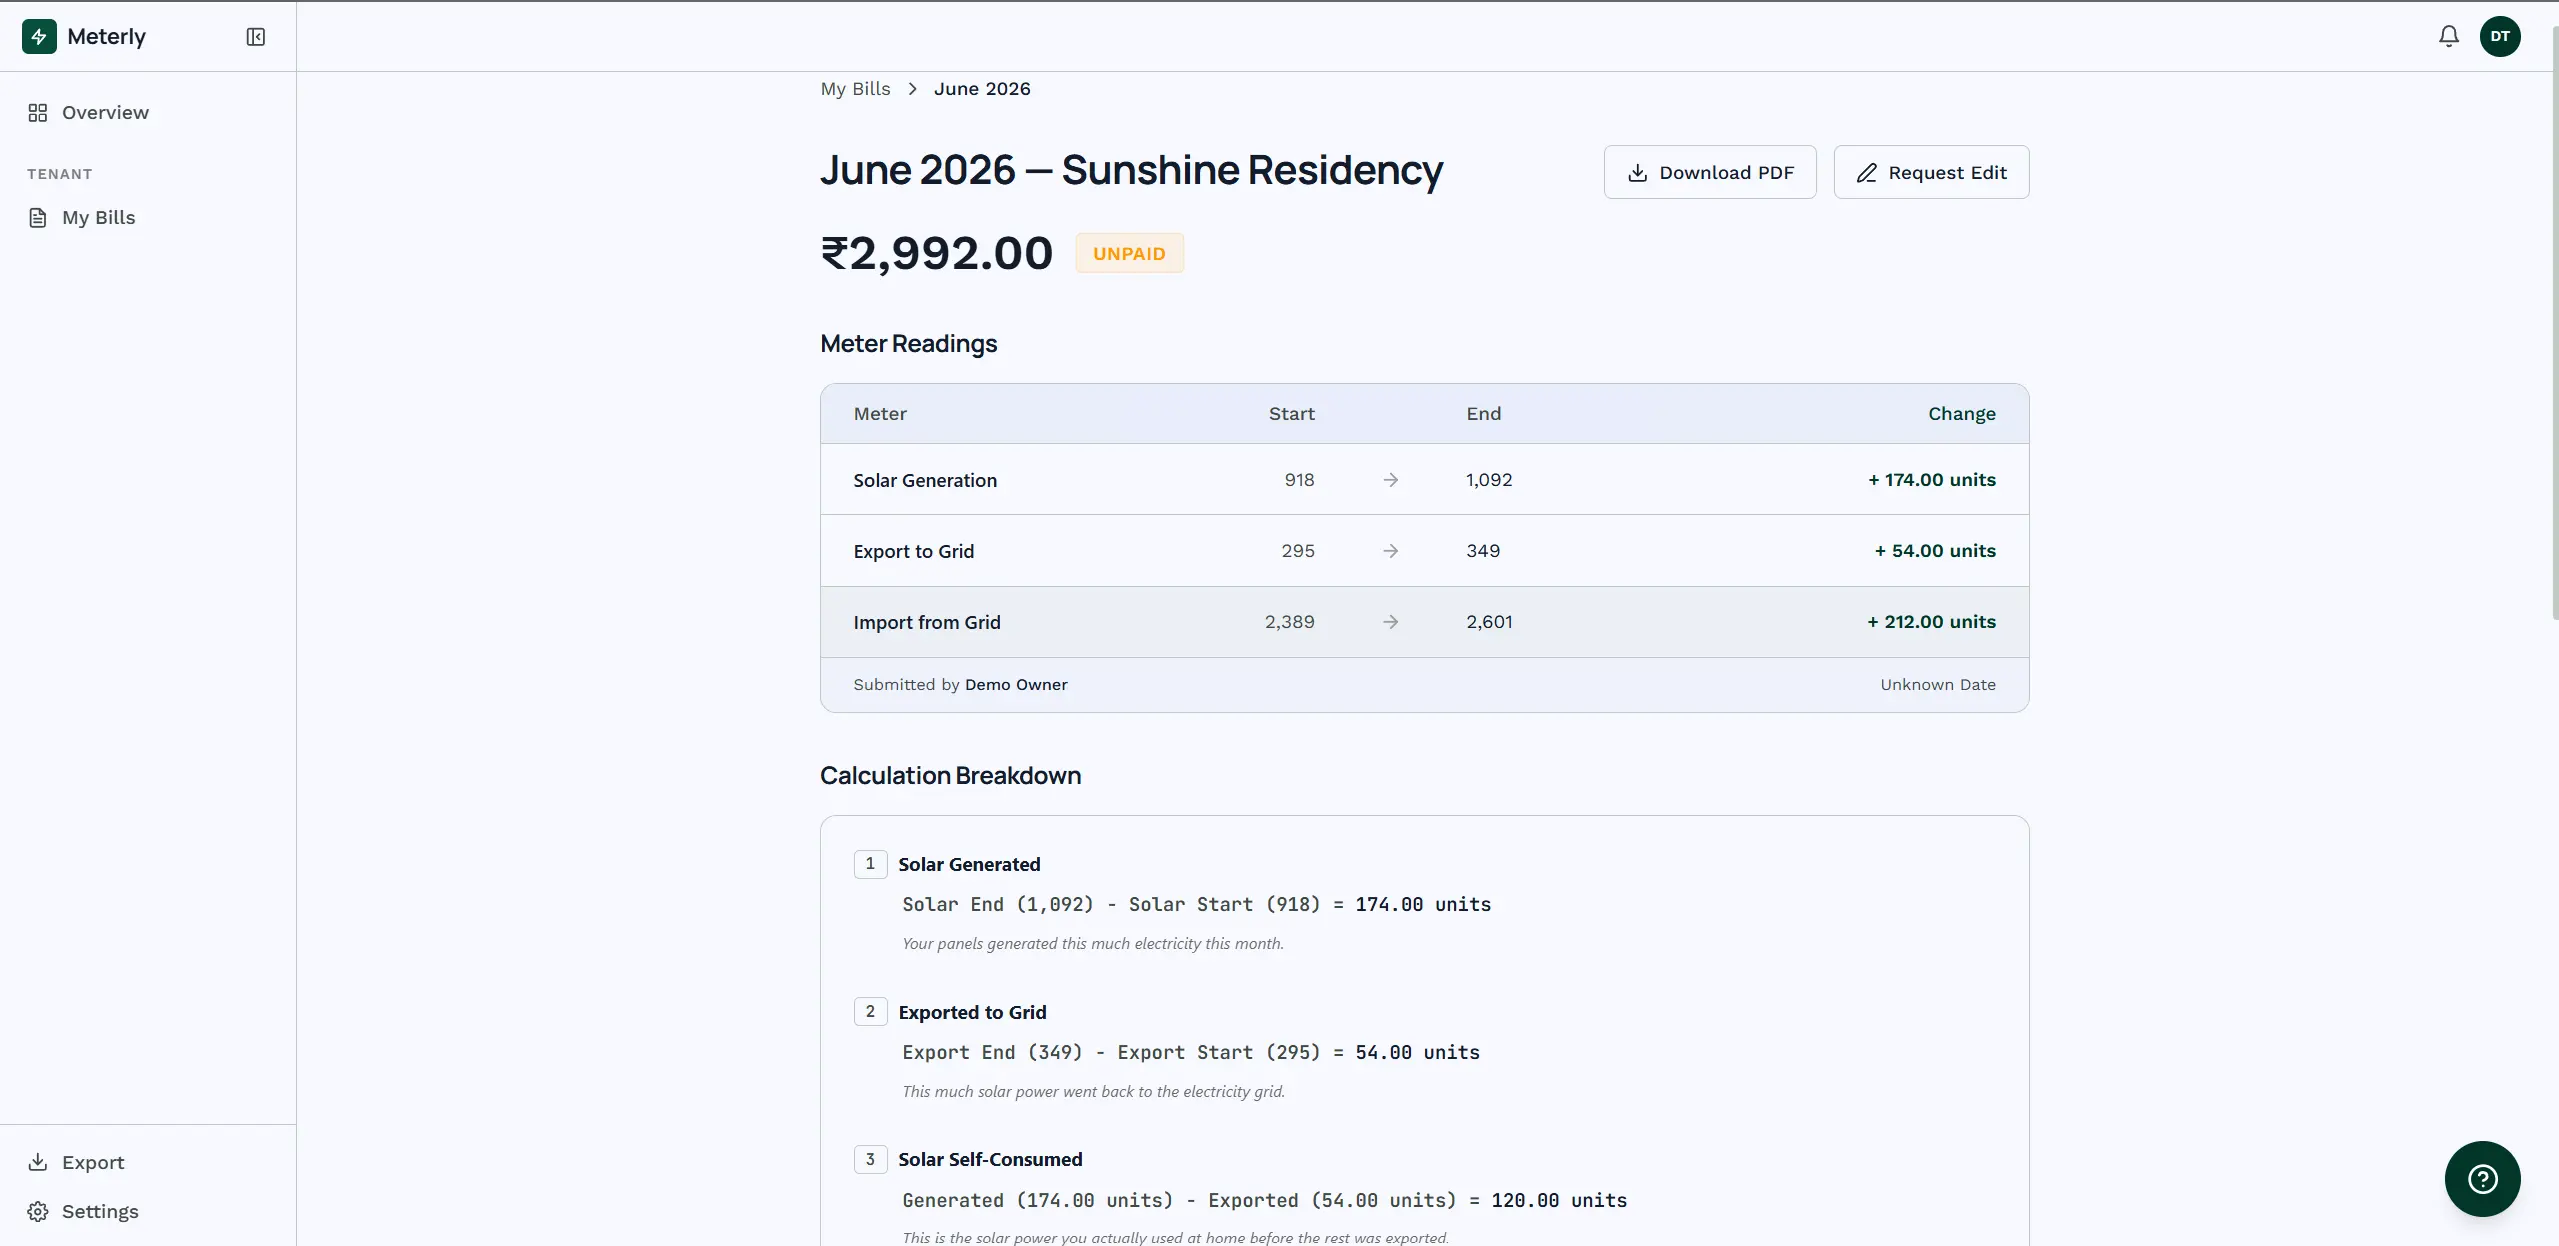Download the bill as PDF
The height and width of the screenshot is (1246, 2559).
[1710, 172]
